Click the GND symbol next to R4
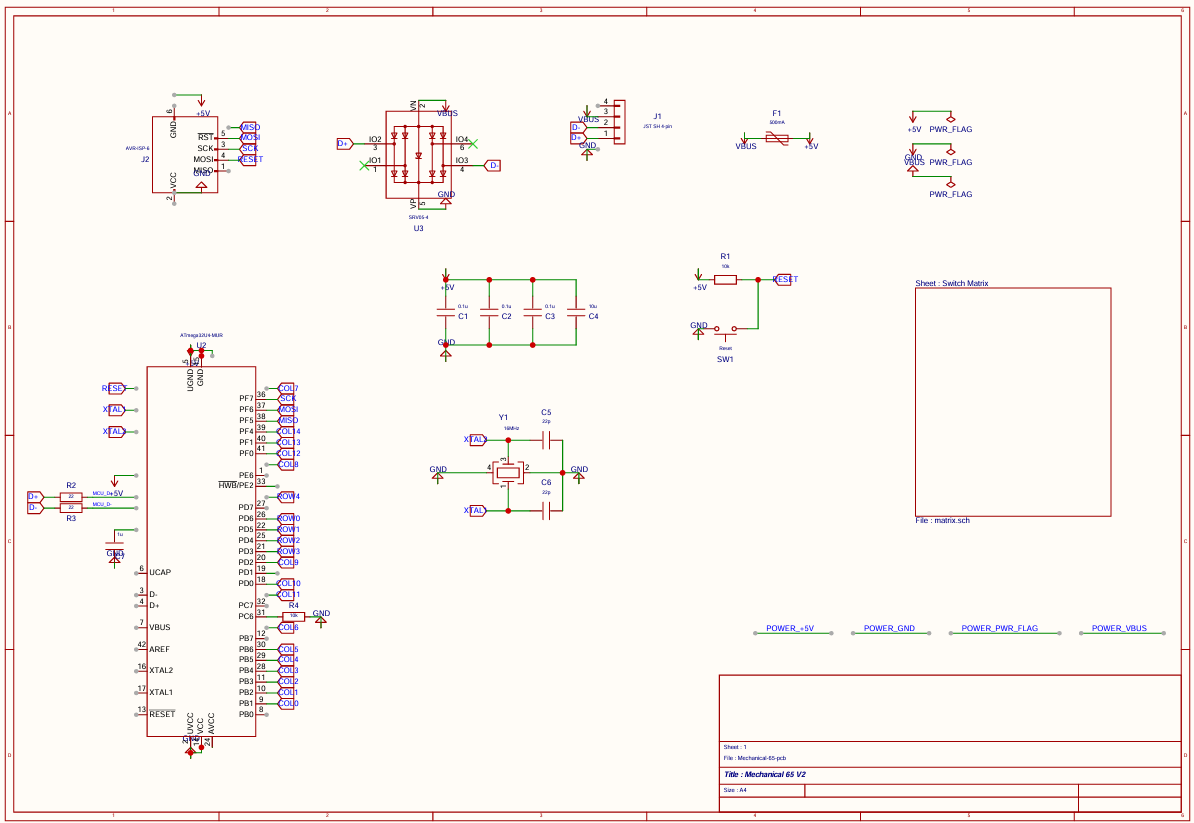Screen dimensions: 1194x823 point(321,618)
